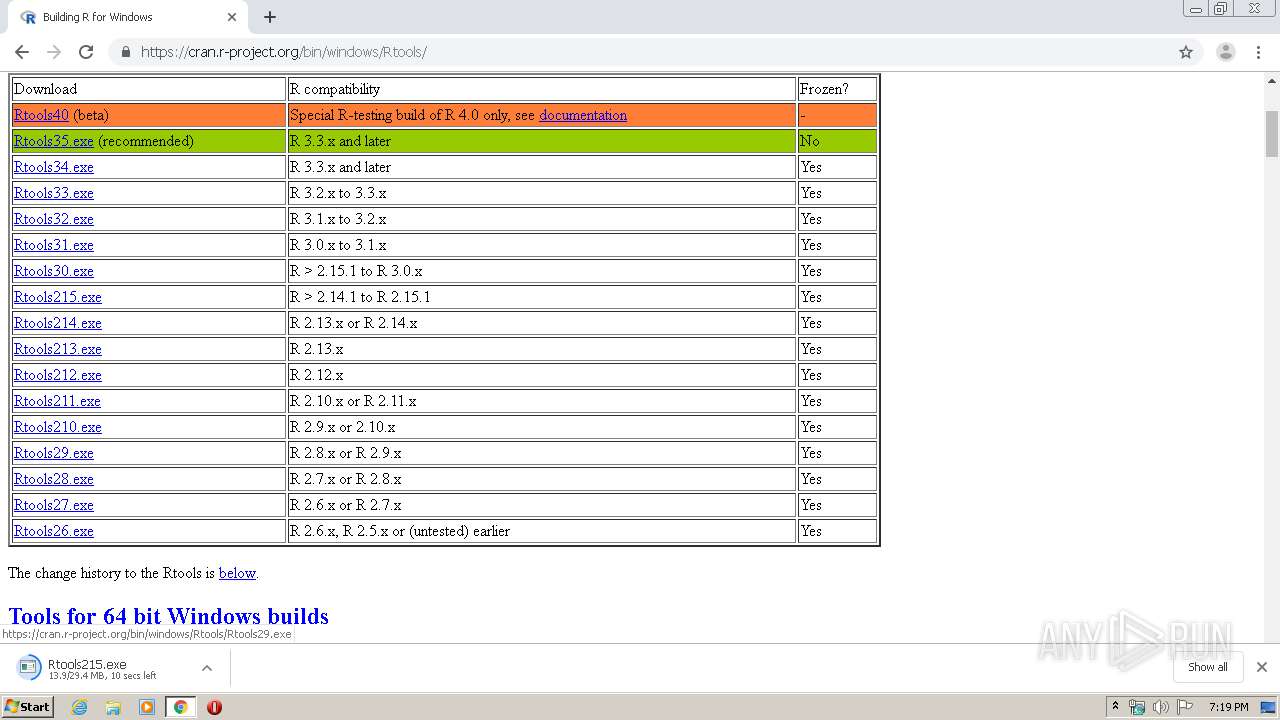This screenshot has width=1280, height=720.
Task: Click the 'No' frozen cell for Rtools35
Action: click(837, 141)
